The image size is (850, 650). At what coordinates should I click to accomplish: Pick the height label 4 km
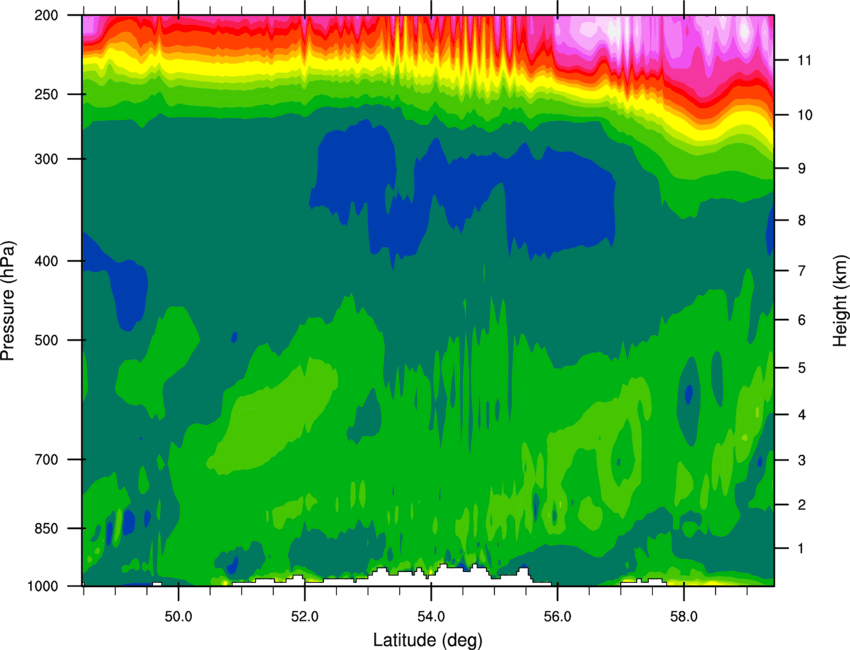tap(802, 415)
